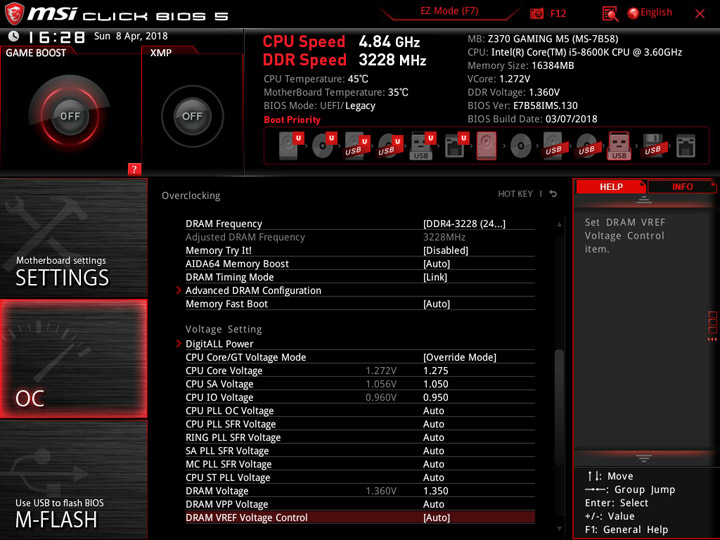Click the clock icon beside the time
720x540 pixels.
click(14, 36)
